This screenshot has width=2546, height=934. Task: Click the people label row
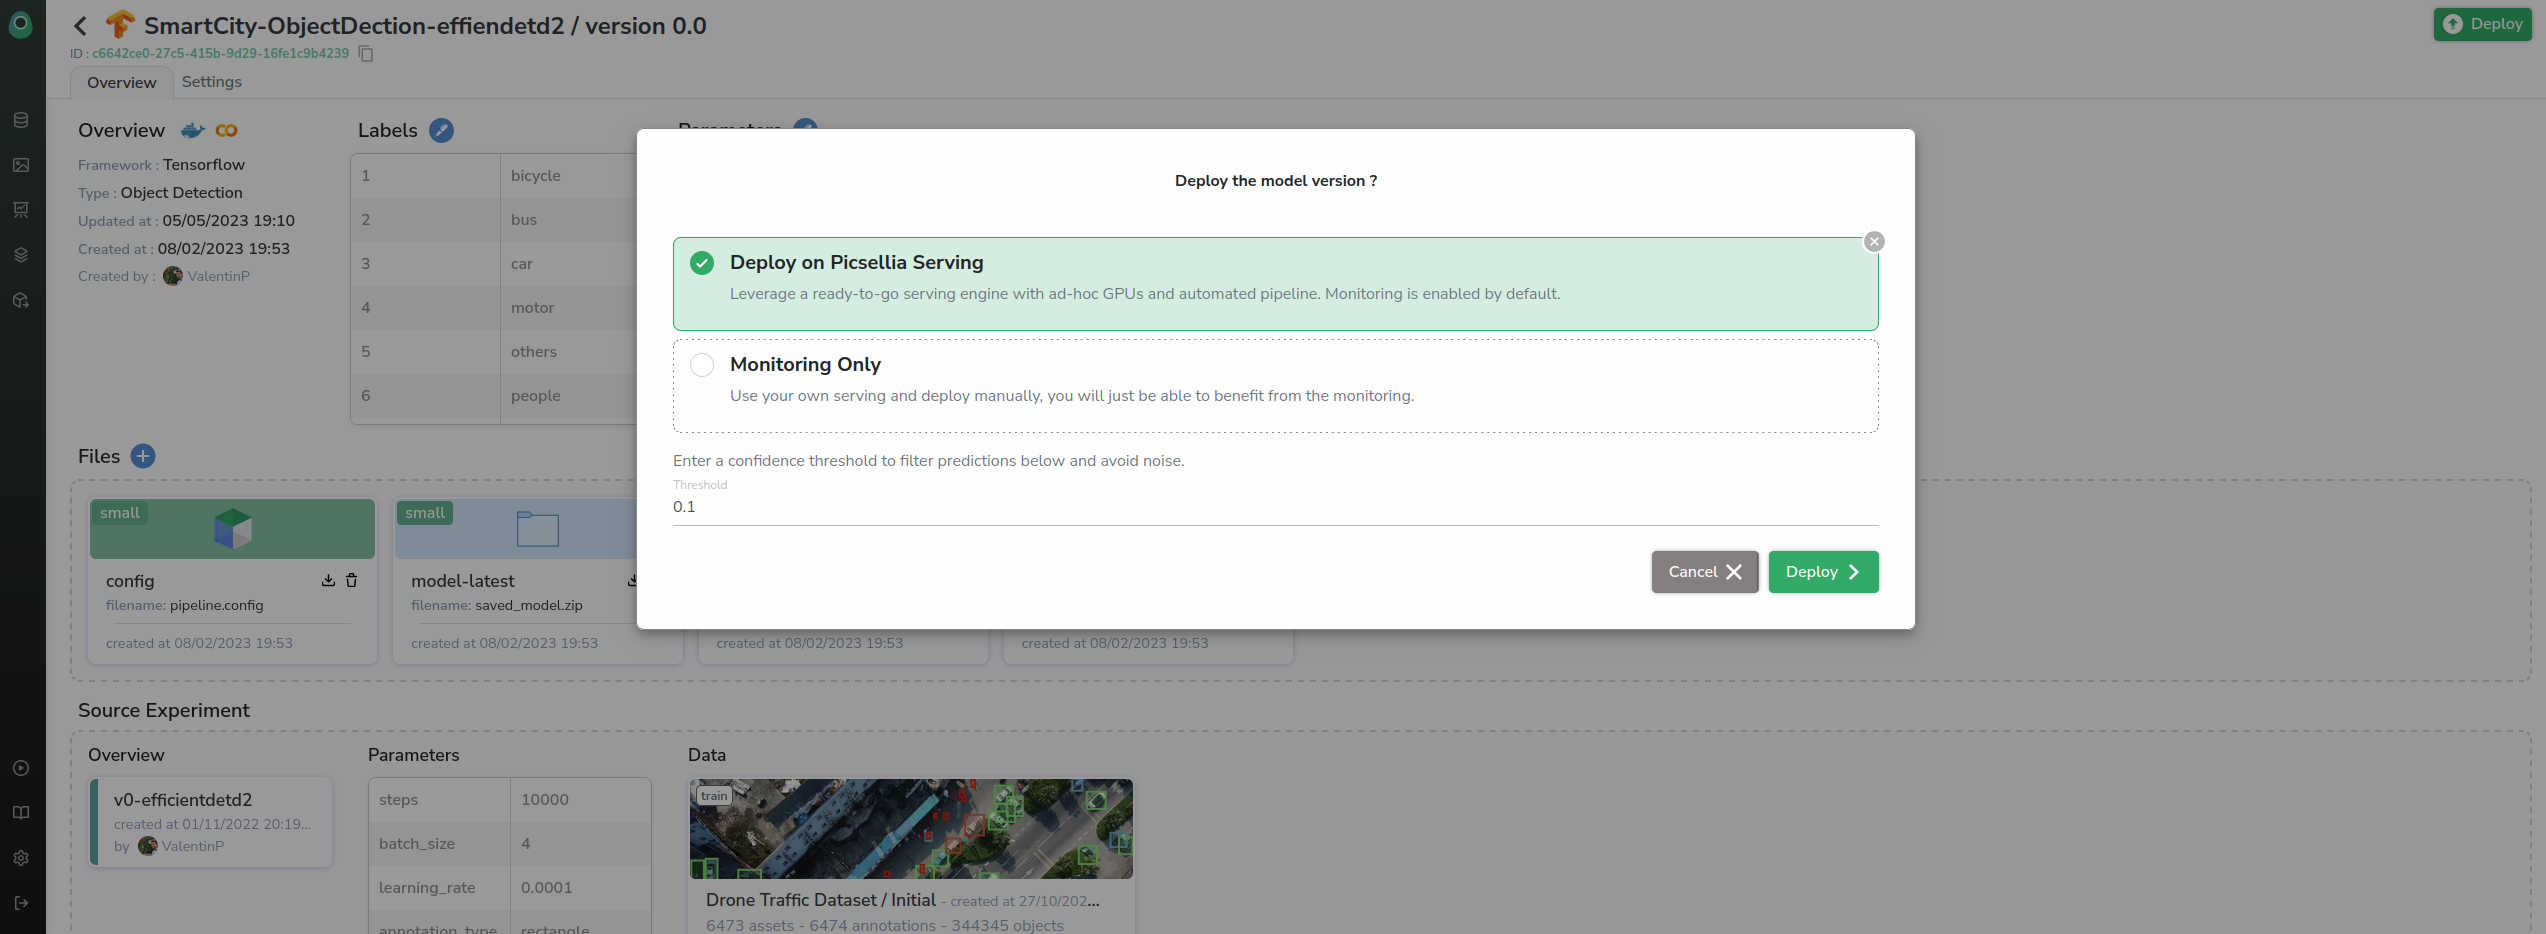point(494,396)
